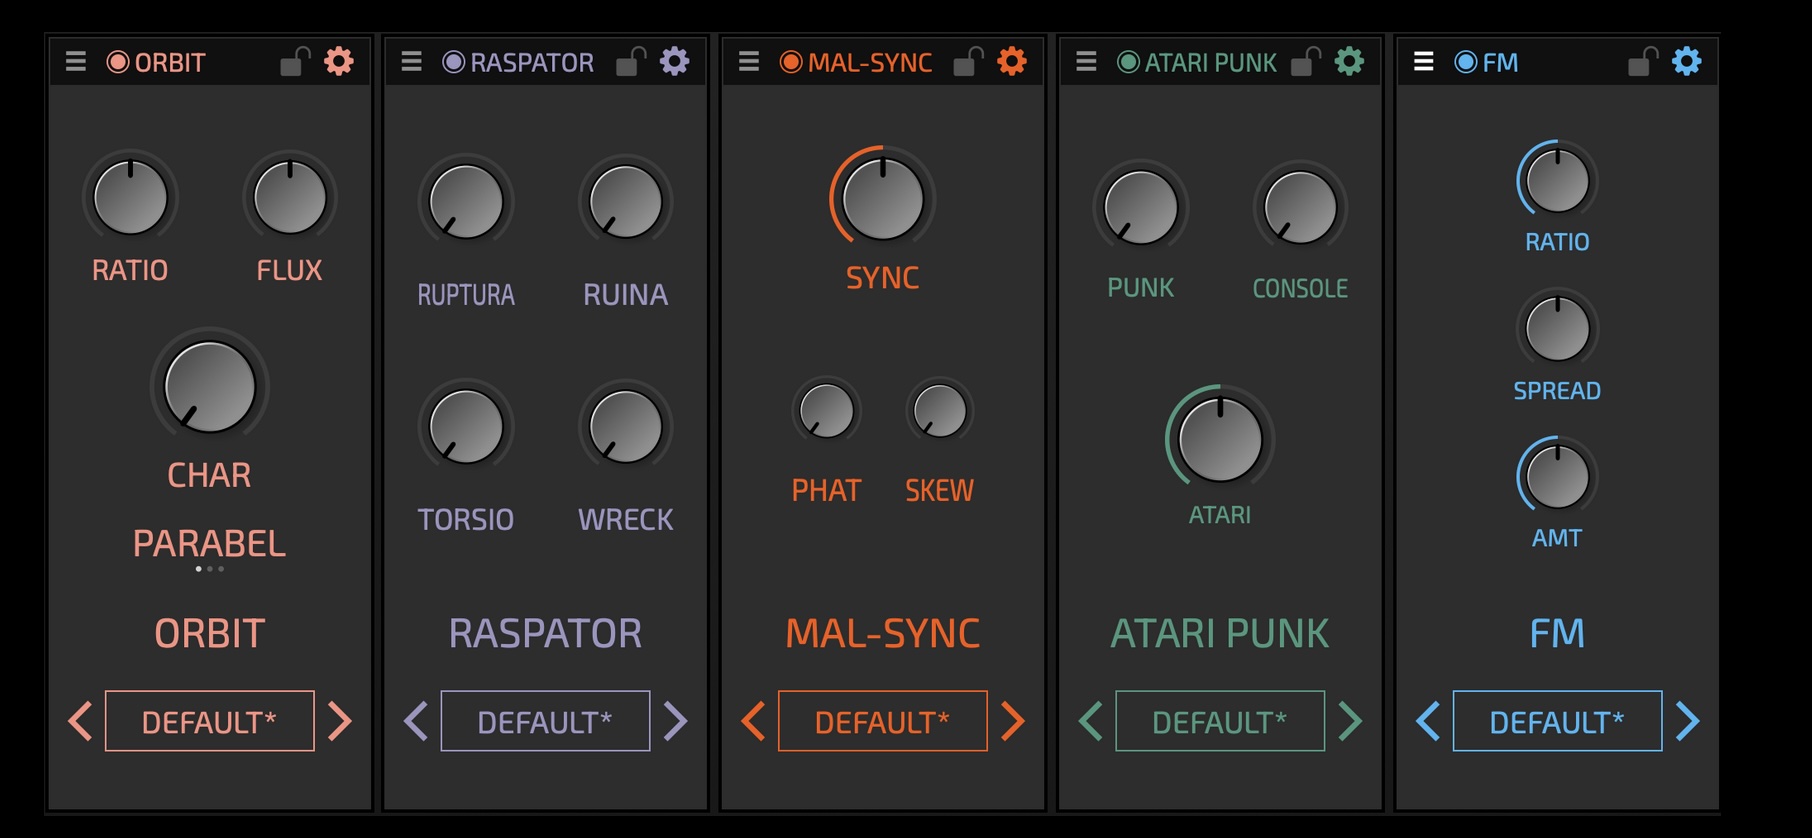The height and width of the screenshot is (838, 1812).
Task: Go to previous MAL-SYNC preset
Action: click(x=754, y=721)
